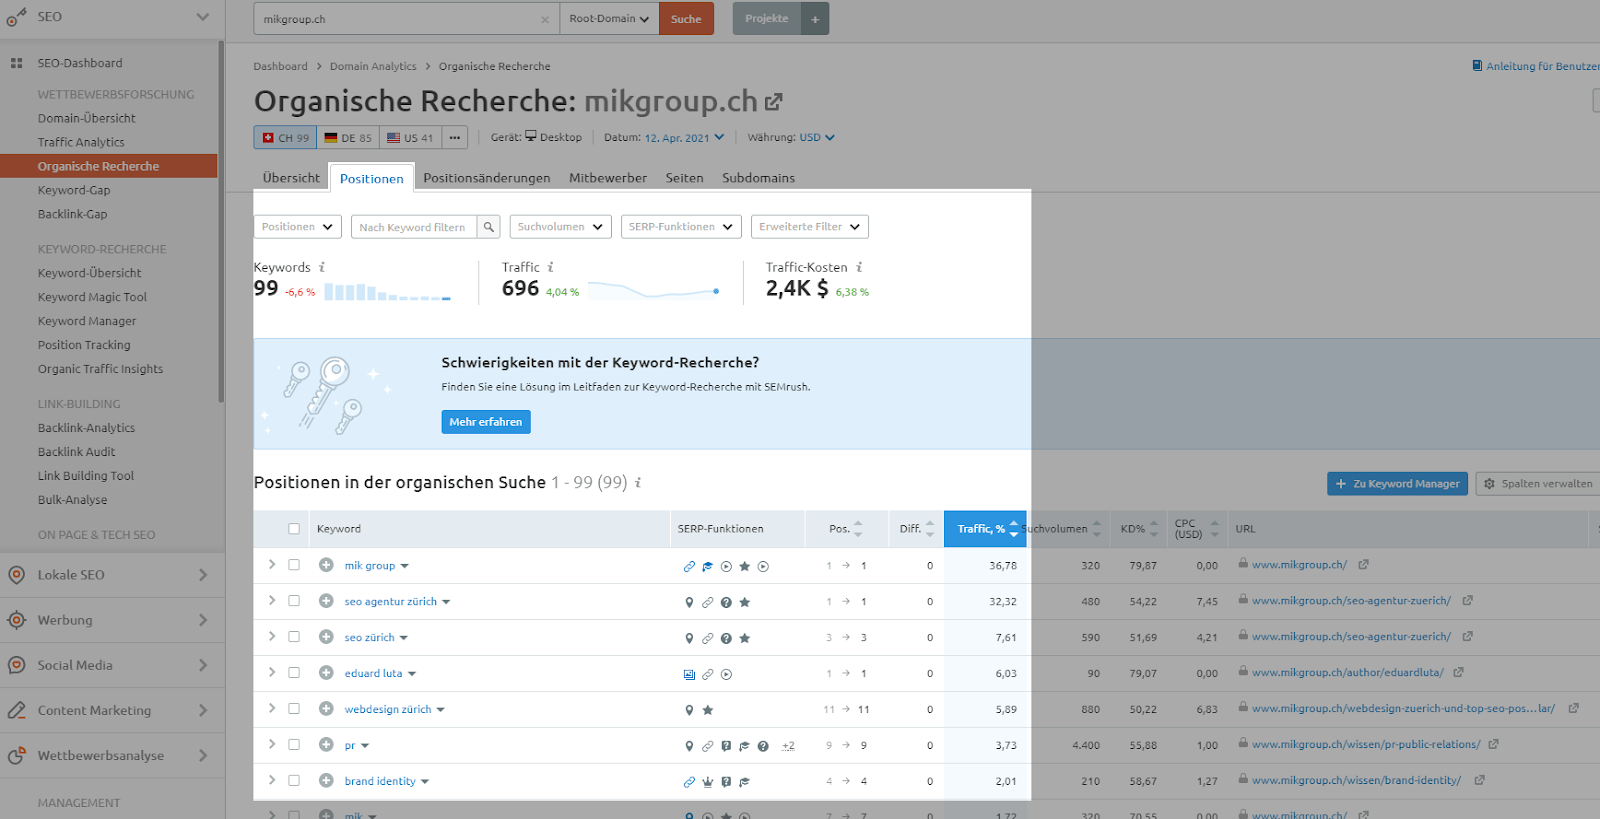
Task: Open external link icon for www.mikgroup.ch/ URL
Action: (1363, 565)
